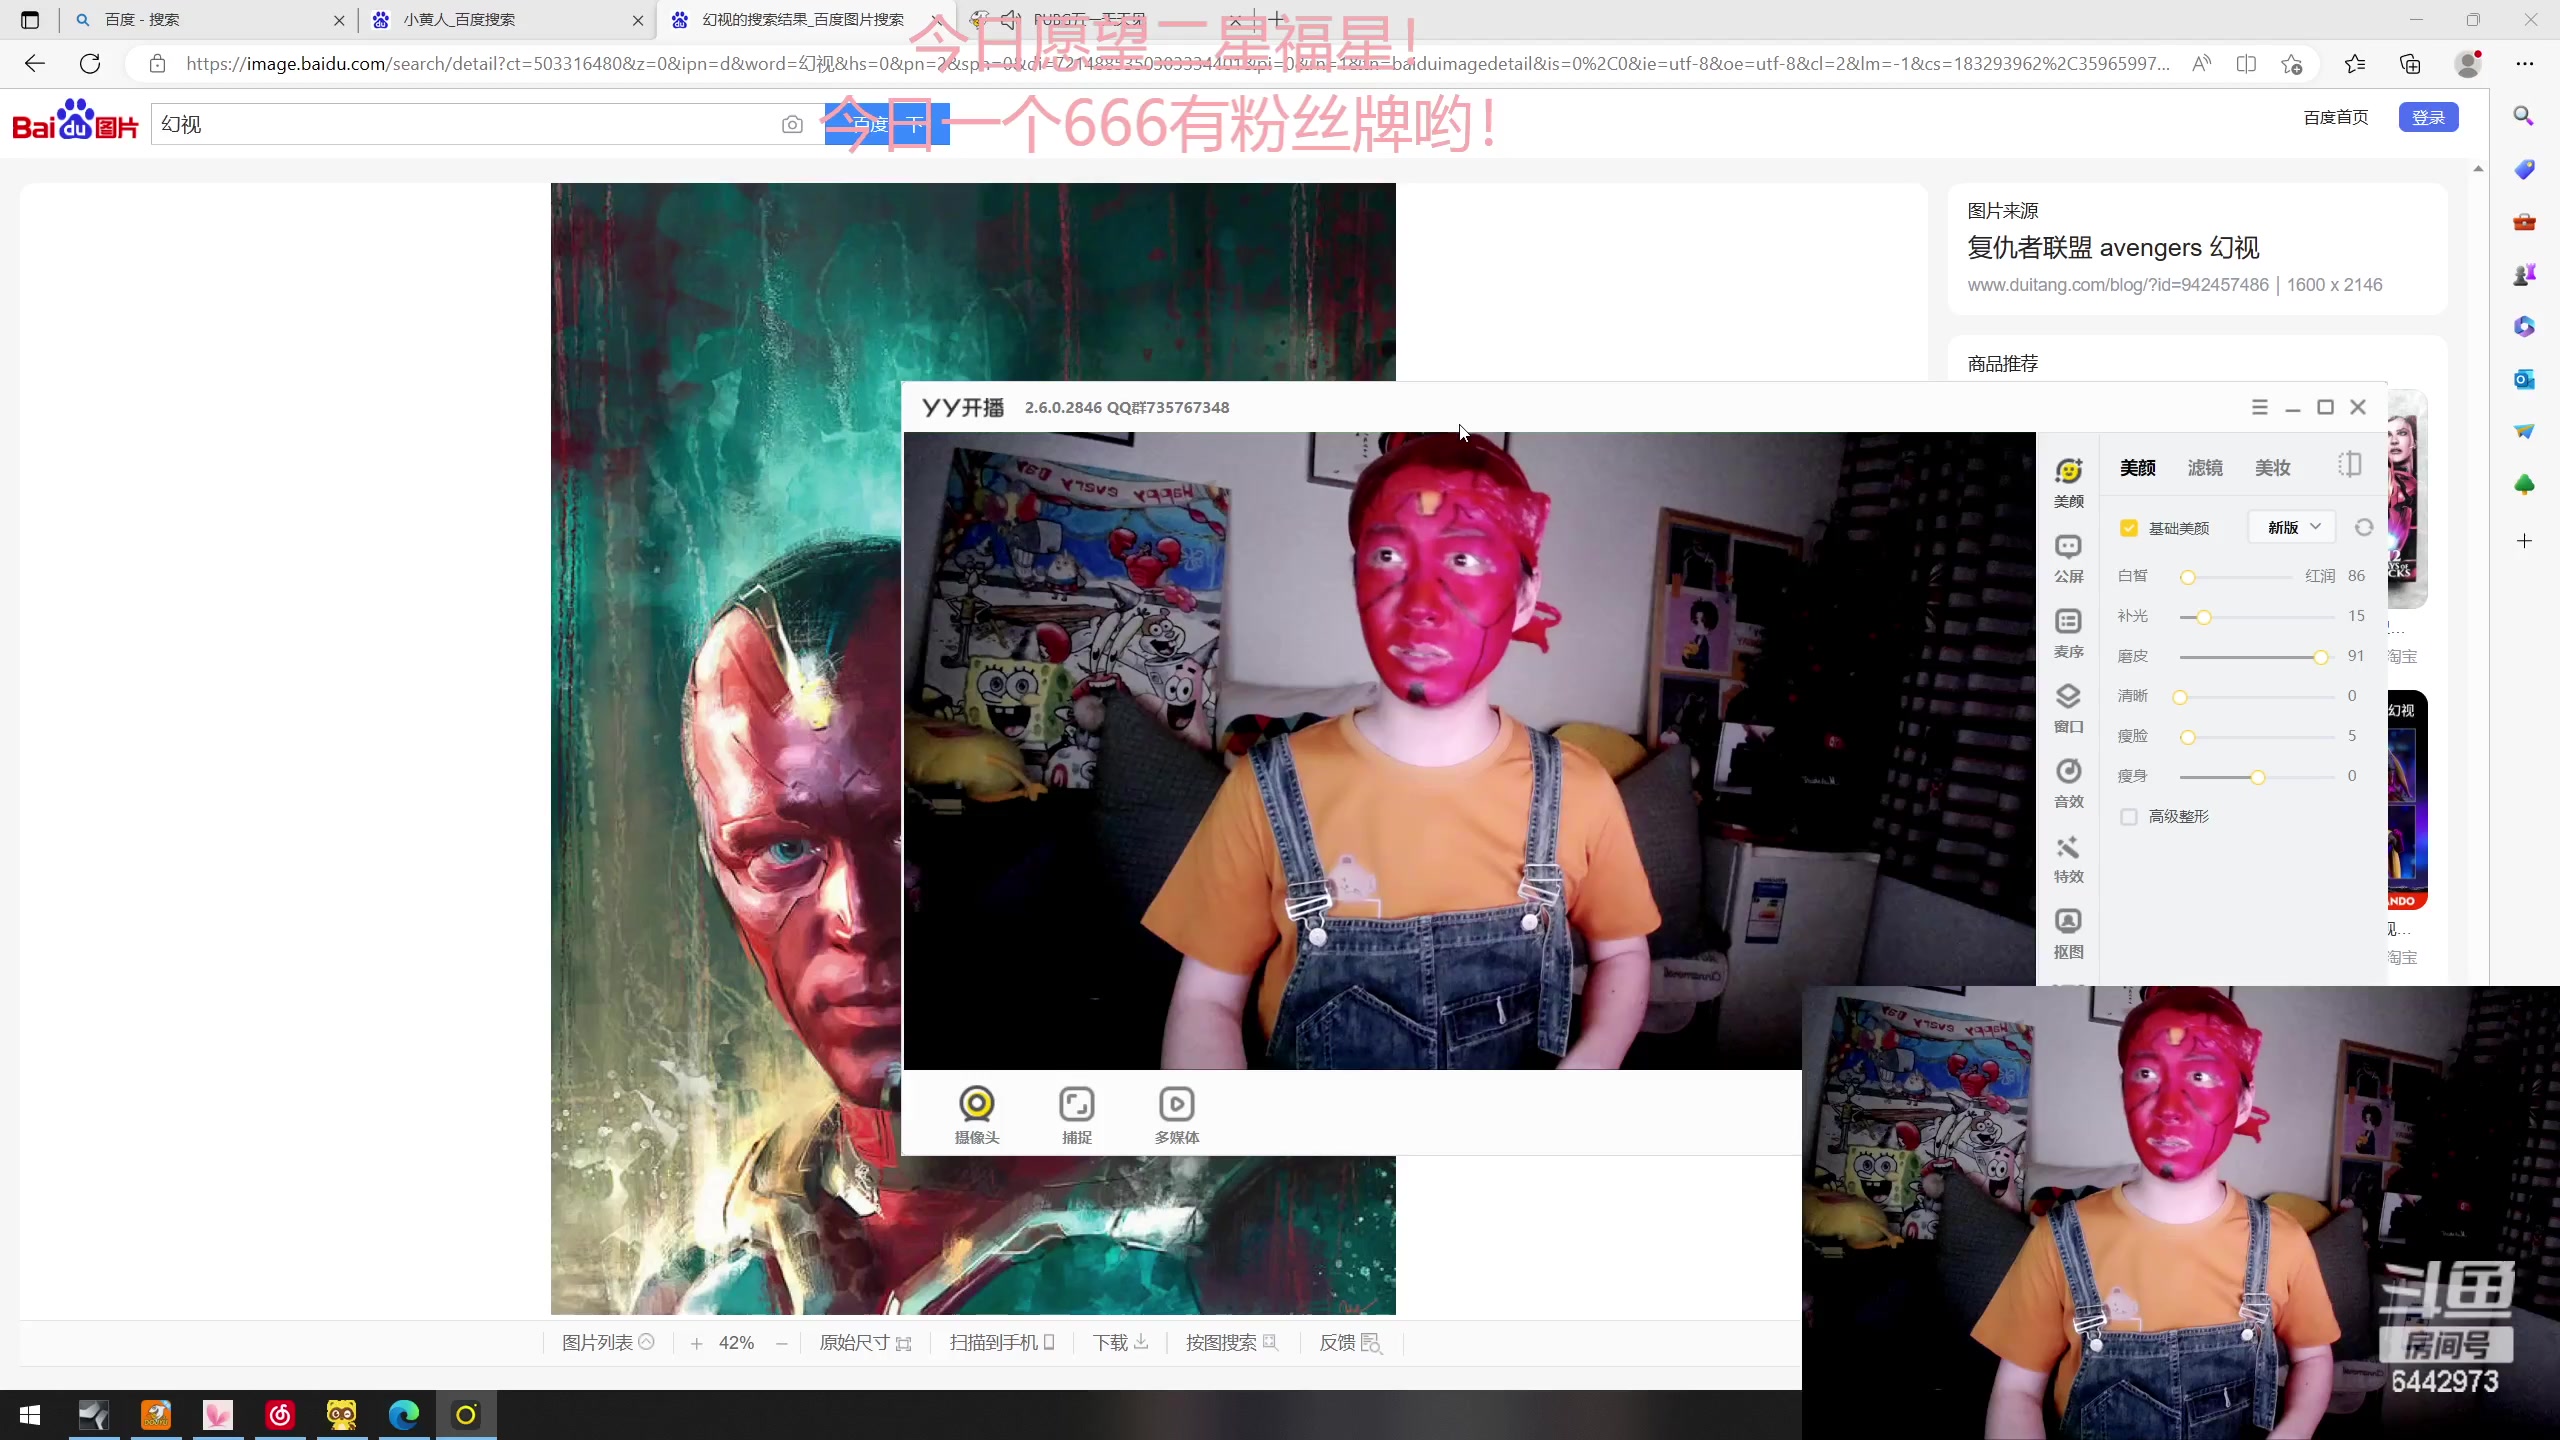Viewport: 2560px width, 1440px height.
Task: Open YY开播 hamburger menu
Action: [x=2259, y=407]
